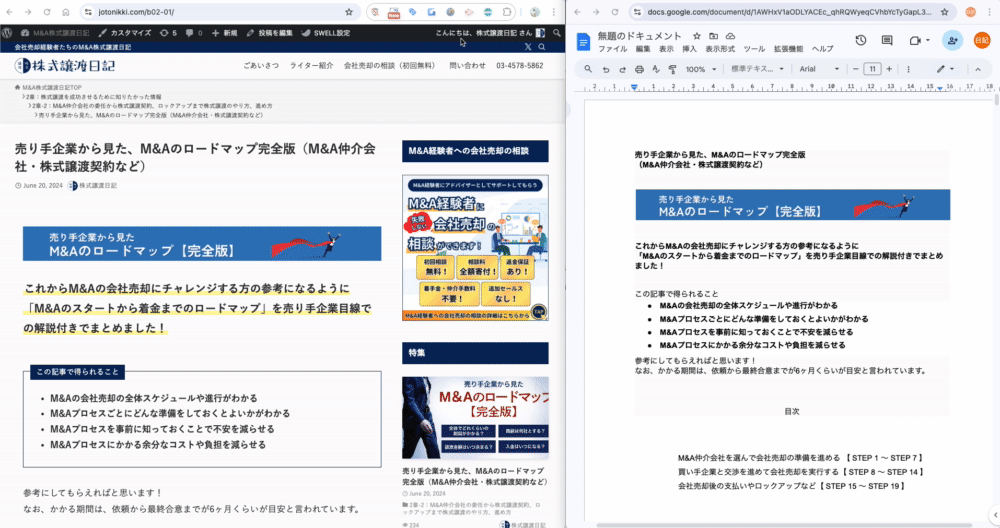Open the 標準テキスト paragraph style dropdown
1000x528 pixels.
(757, 69)
